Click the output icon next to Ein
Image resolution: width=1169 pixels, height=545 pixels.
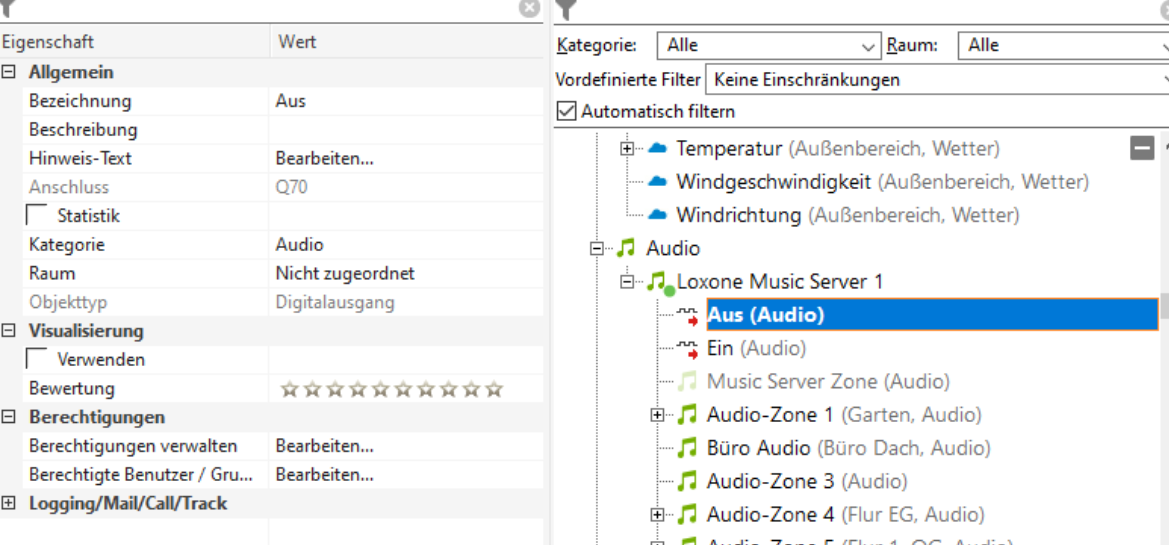[x=687, y=349]
